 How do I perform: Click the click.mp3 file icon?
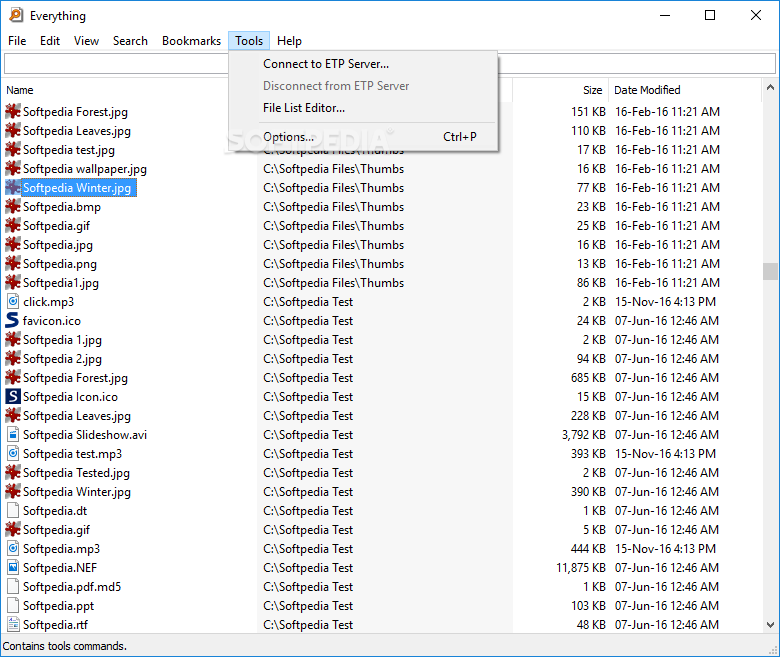coord(13,301)
